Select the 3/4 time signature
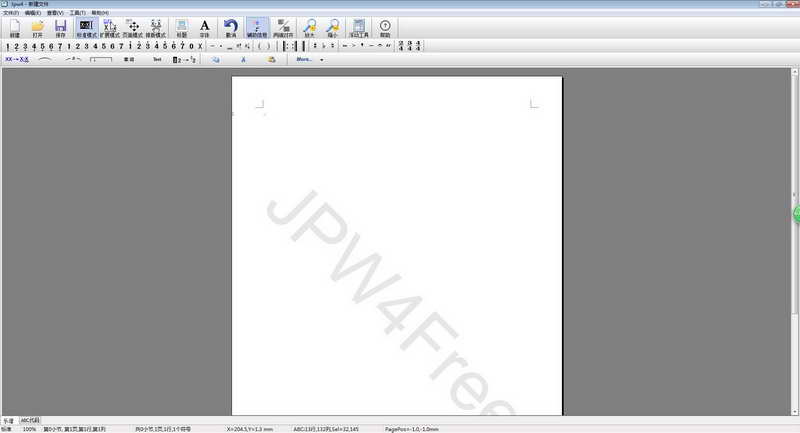The width and height of the screenshot is (800, 433). pyautogui.click(x=410, y=46)
